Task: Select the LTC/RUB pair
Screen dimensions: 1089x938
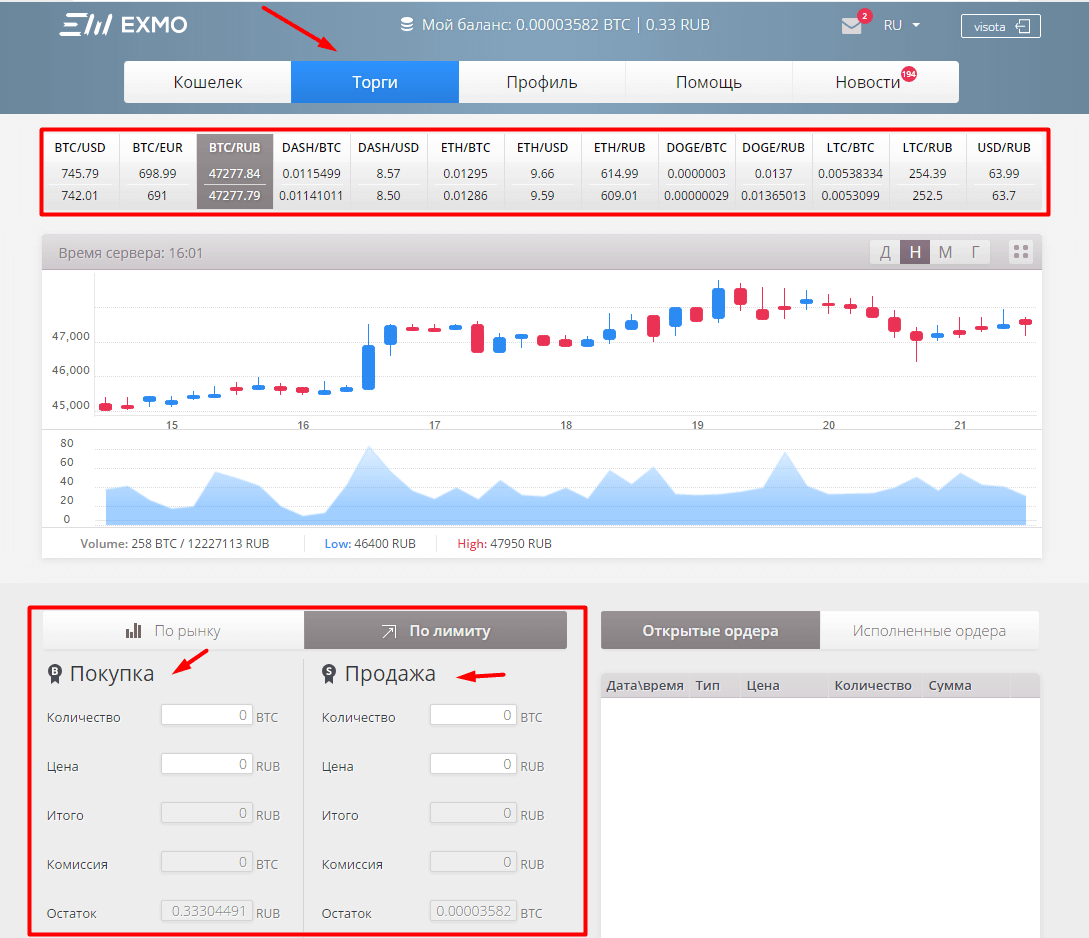Action: [927, 171]
